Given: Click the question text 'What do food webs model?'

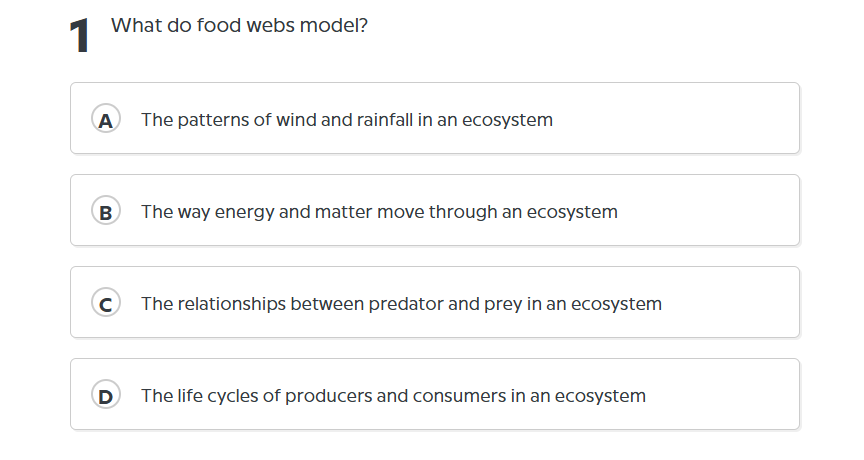Looking at the screenshot, I should click(x=239, y=24).
